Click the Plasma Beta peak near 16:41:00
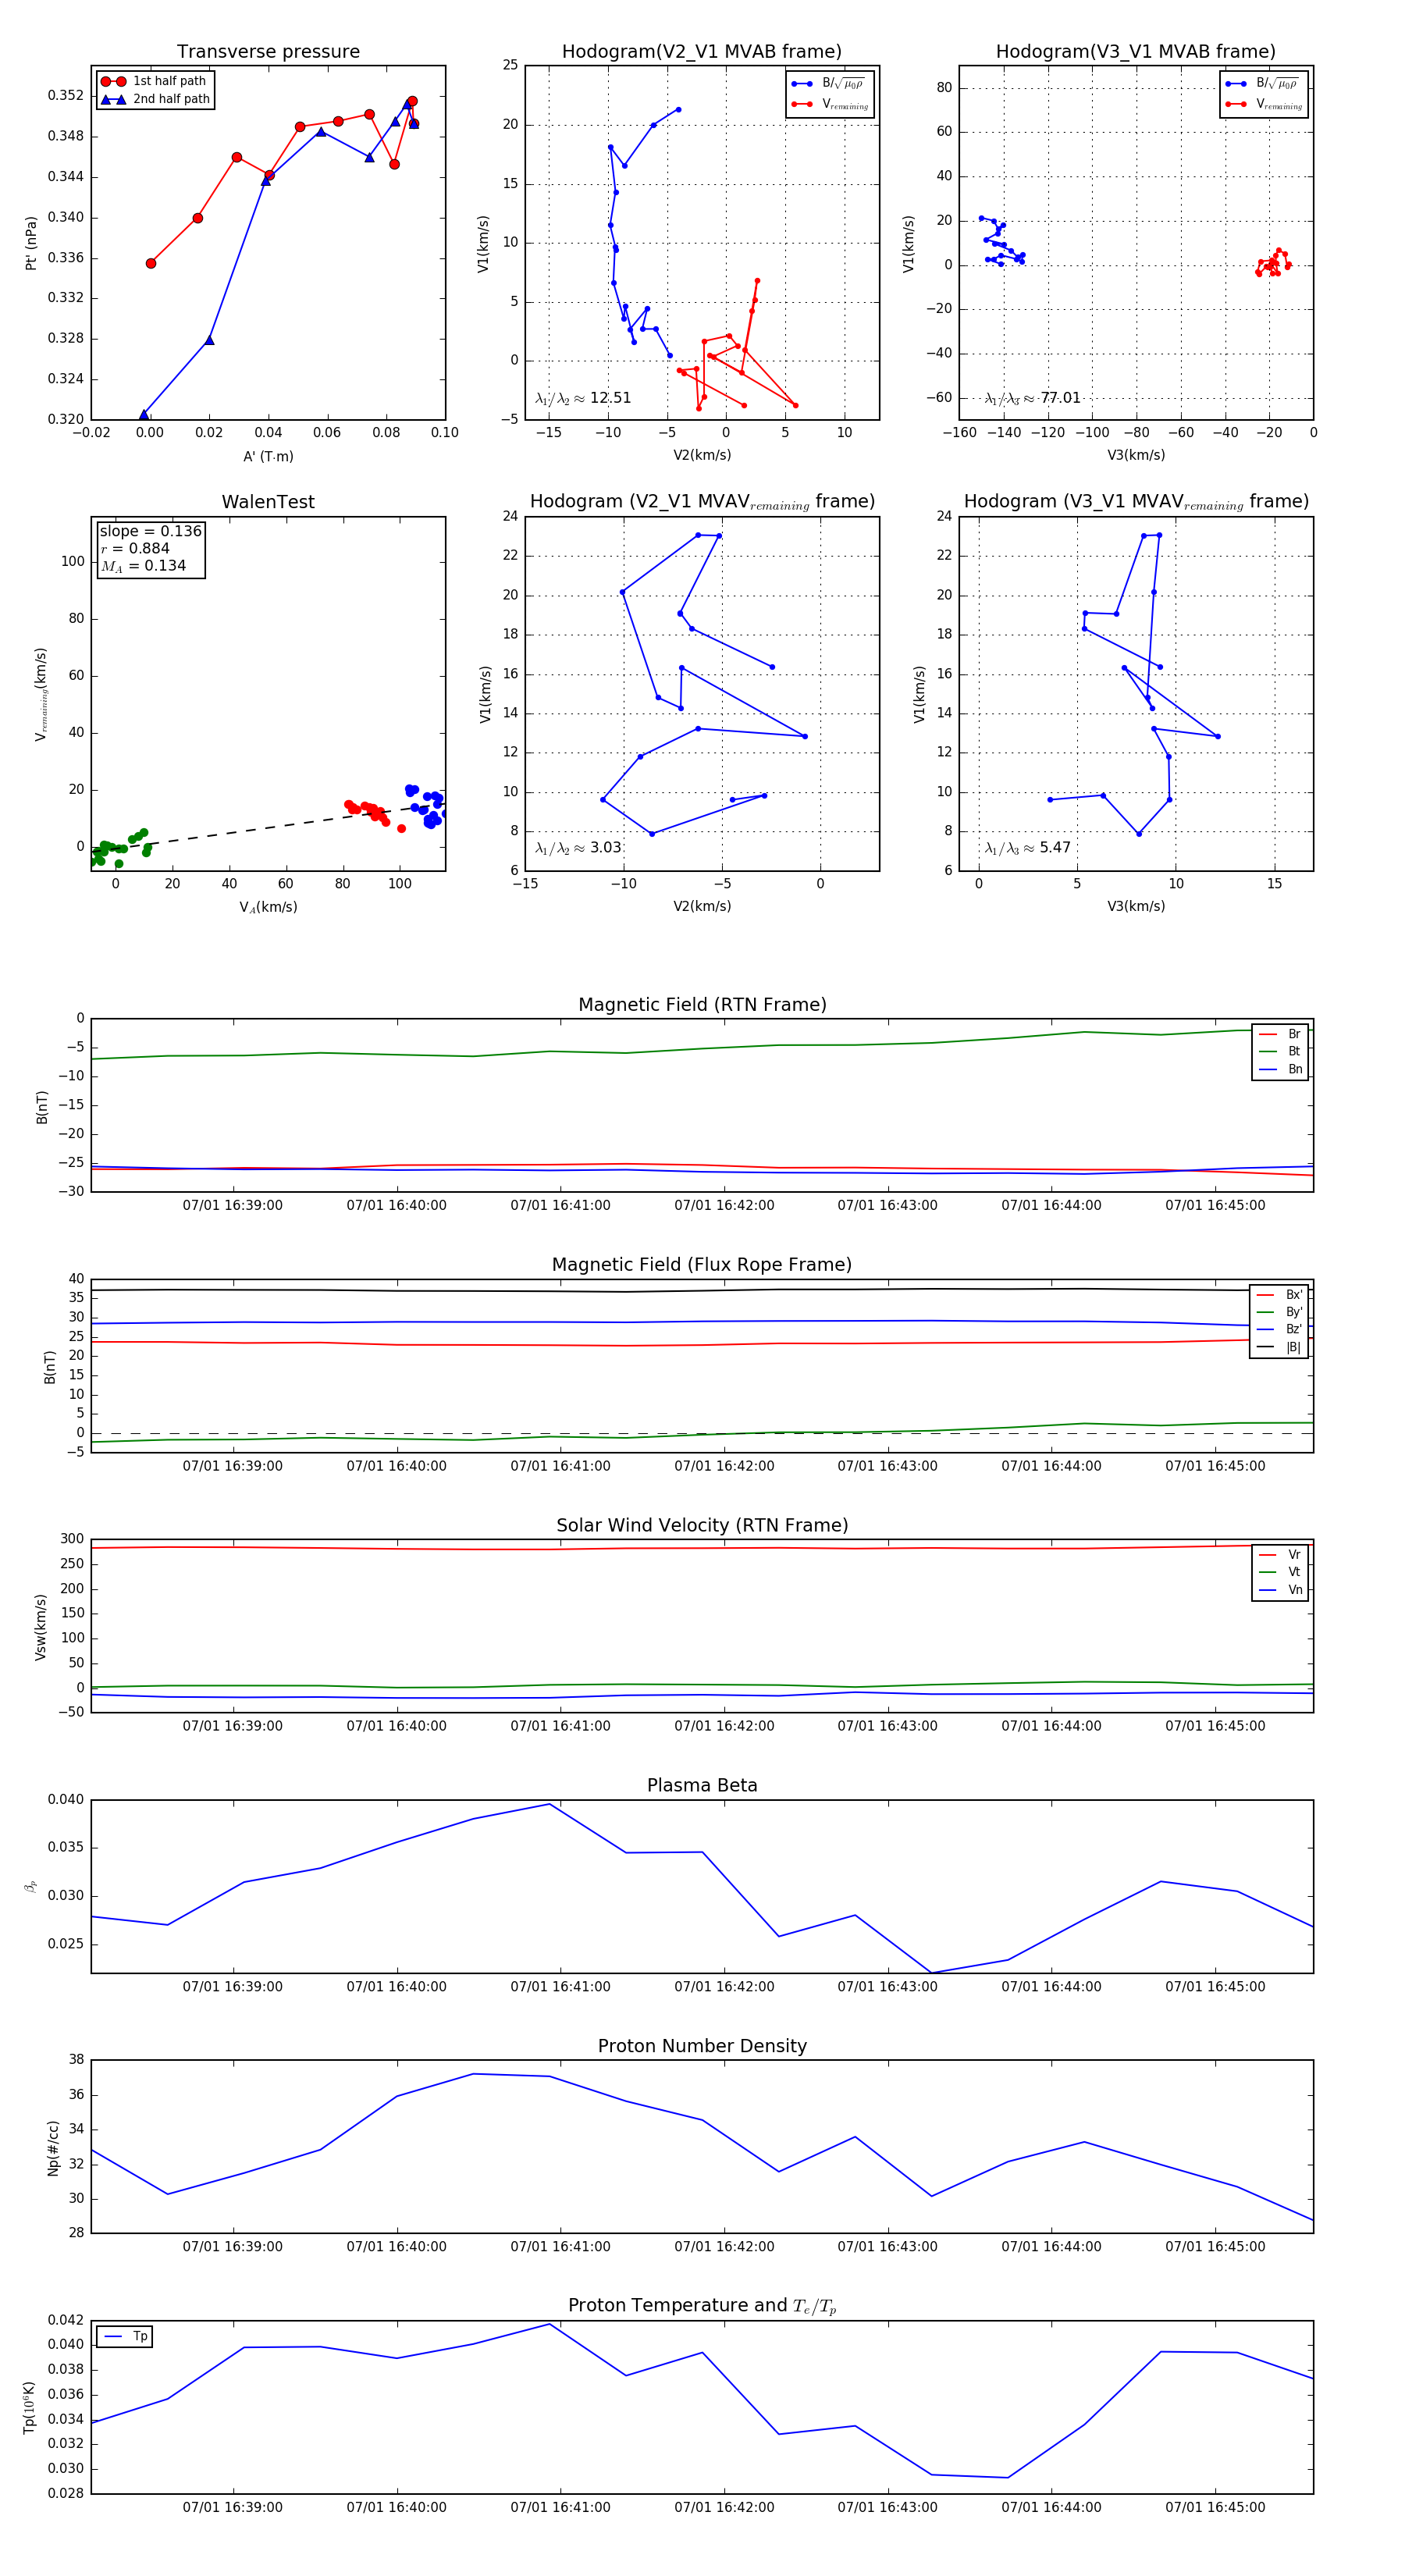The width and height of the screenshot is (1405, 2576). coord(549,1804)
